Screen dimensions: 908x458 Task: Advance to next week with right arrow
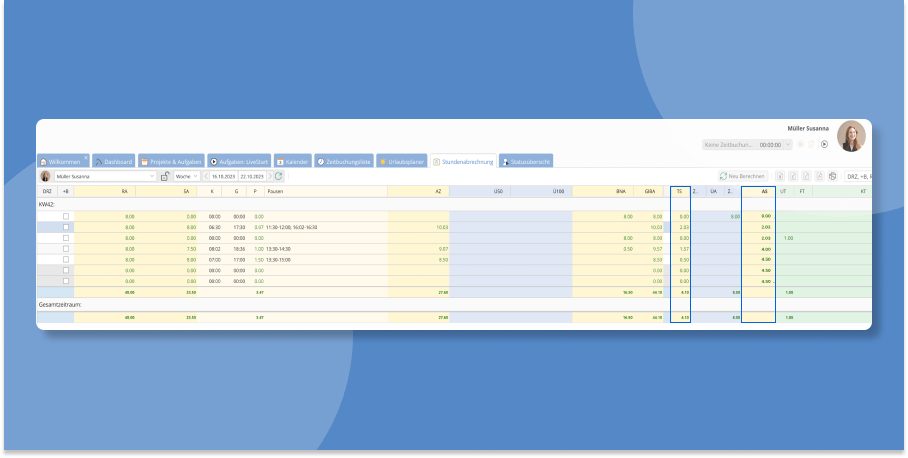click(268, 176)
